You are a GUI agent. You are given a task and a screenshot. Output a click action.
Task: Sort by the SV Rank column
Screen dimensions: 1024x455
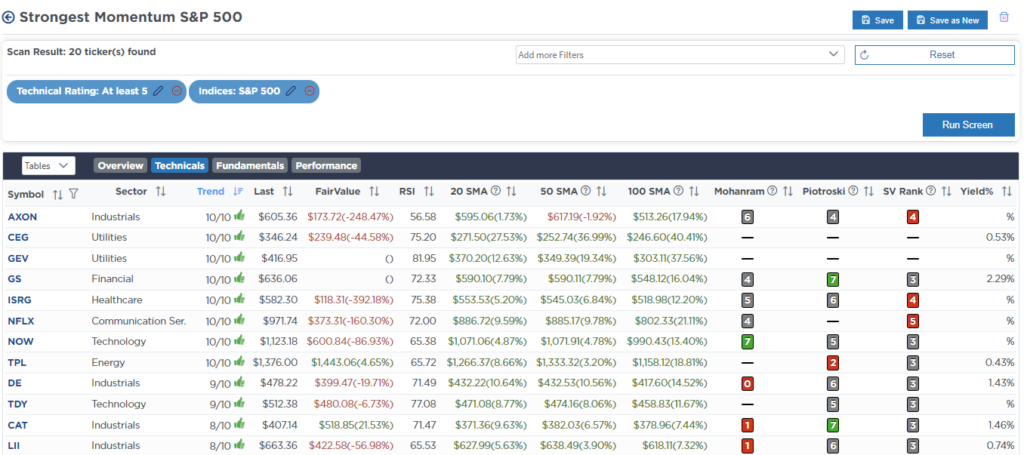(946, 191)
